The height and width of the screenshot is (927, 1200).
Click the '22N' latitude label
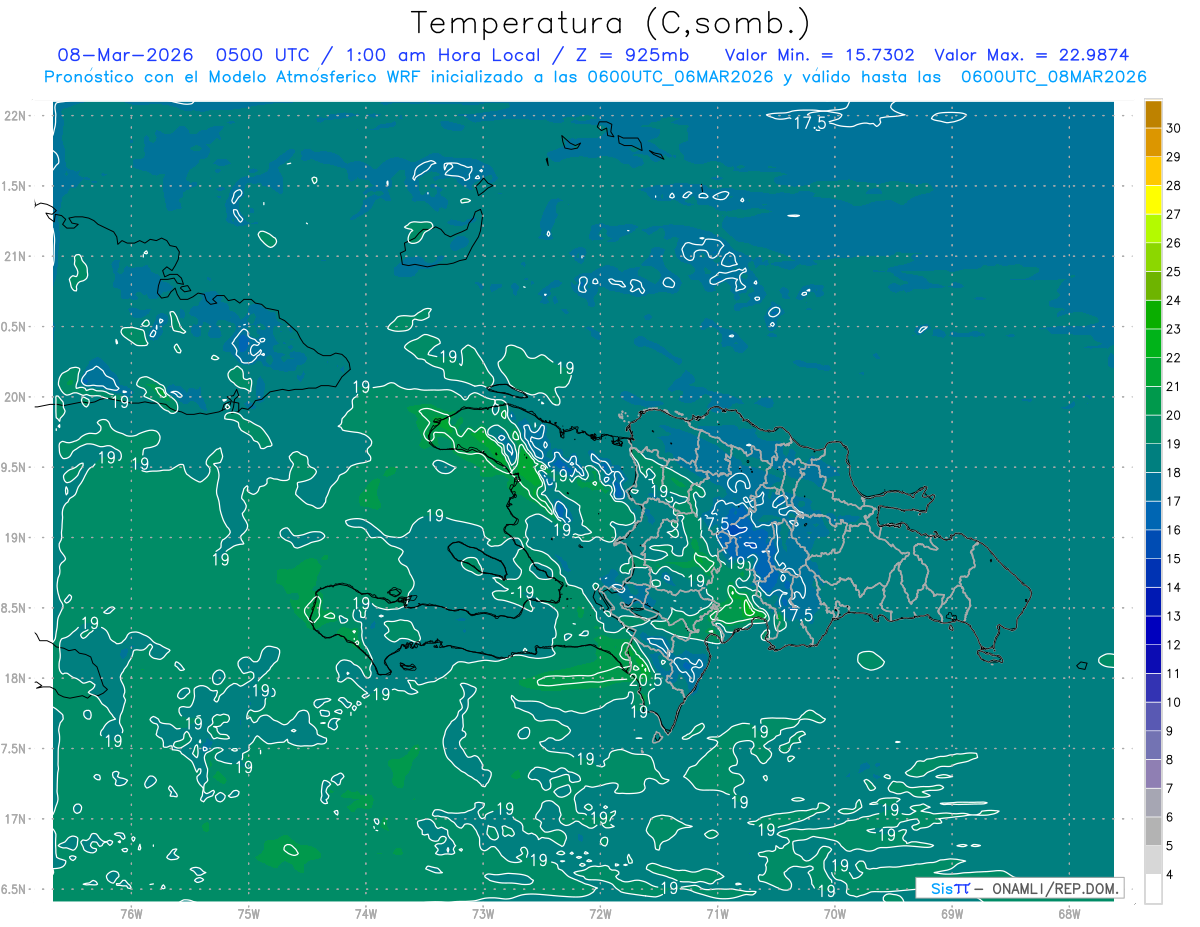click(16, 116)
